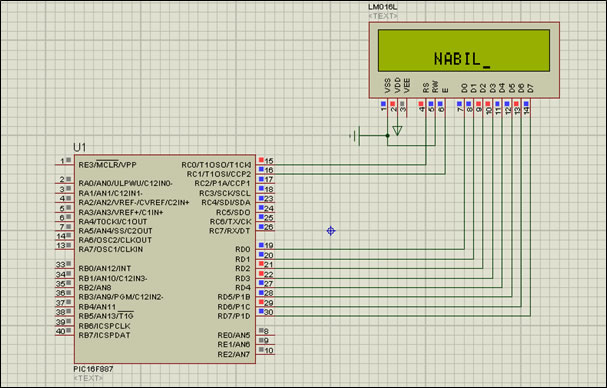Click the RE1/AN6 pin label
The image size is (607, 388).
point(234,345)
